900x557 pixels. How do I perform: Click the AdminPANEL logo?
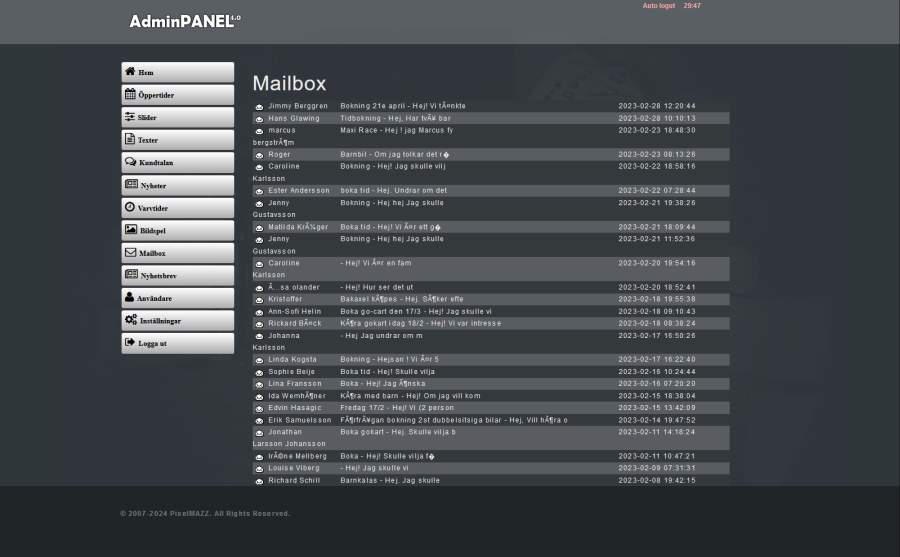click(x=185, y=21)
